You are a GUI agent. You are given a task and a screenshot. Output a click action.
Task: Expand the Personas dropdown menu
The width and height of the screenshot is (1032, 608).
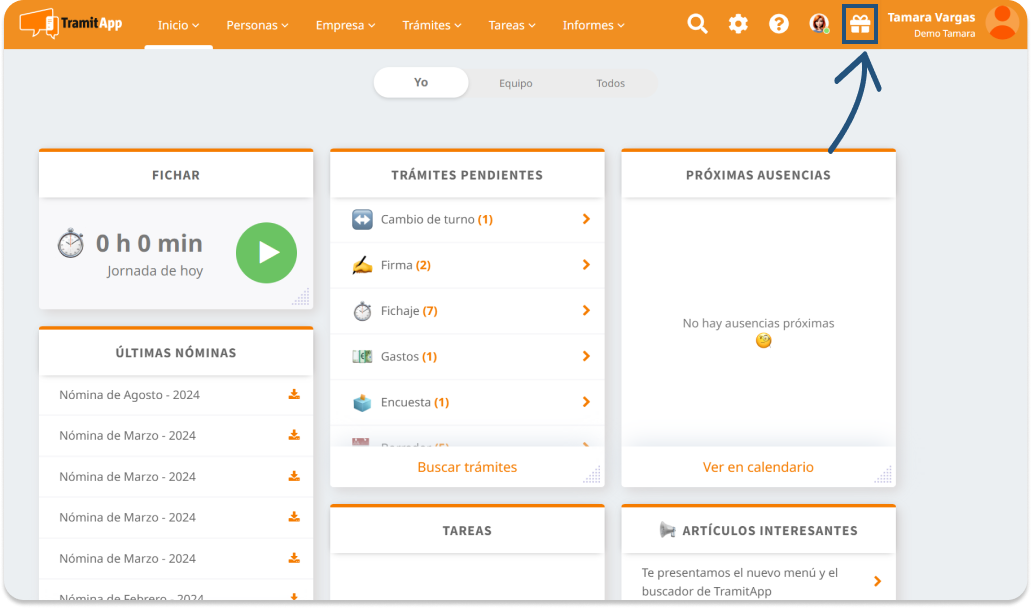pyautogui.click(x=257, y=25)
